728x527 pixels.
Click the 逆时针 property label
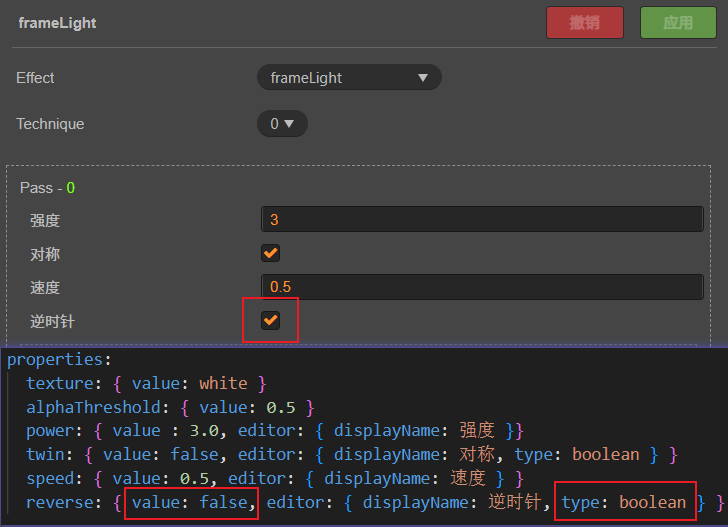click(x=52, y=321)
